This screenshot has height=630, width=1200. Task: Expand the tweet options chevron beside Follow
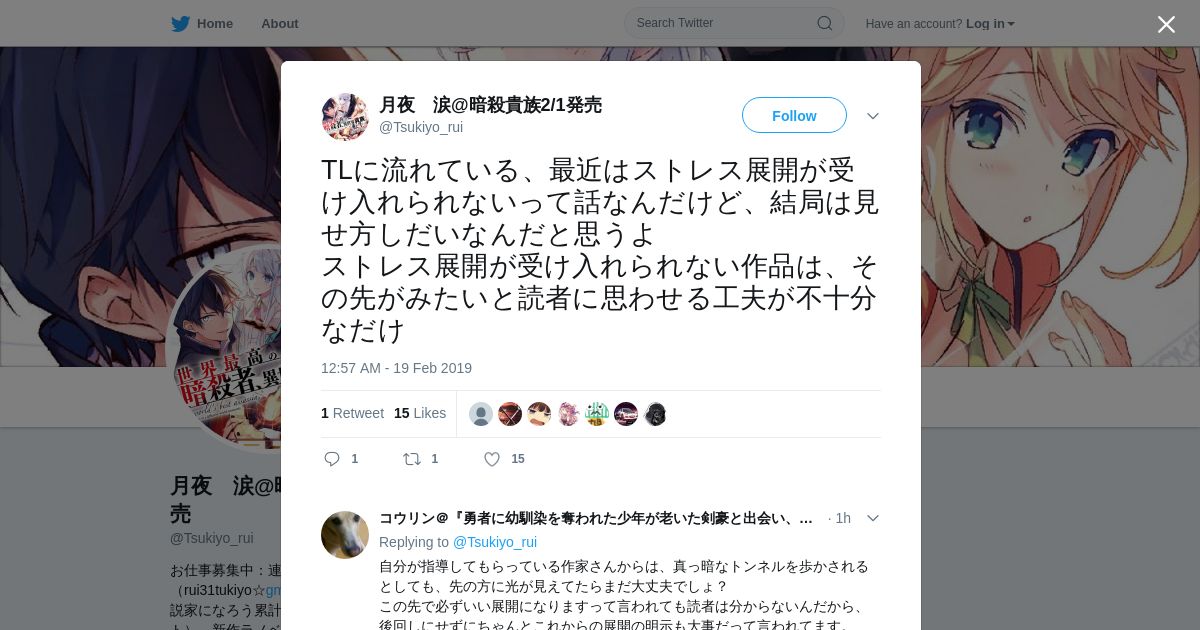873,116
